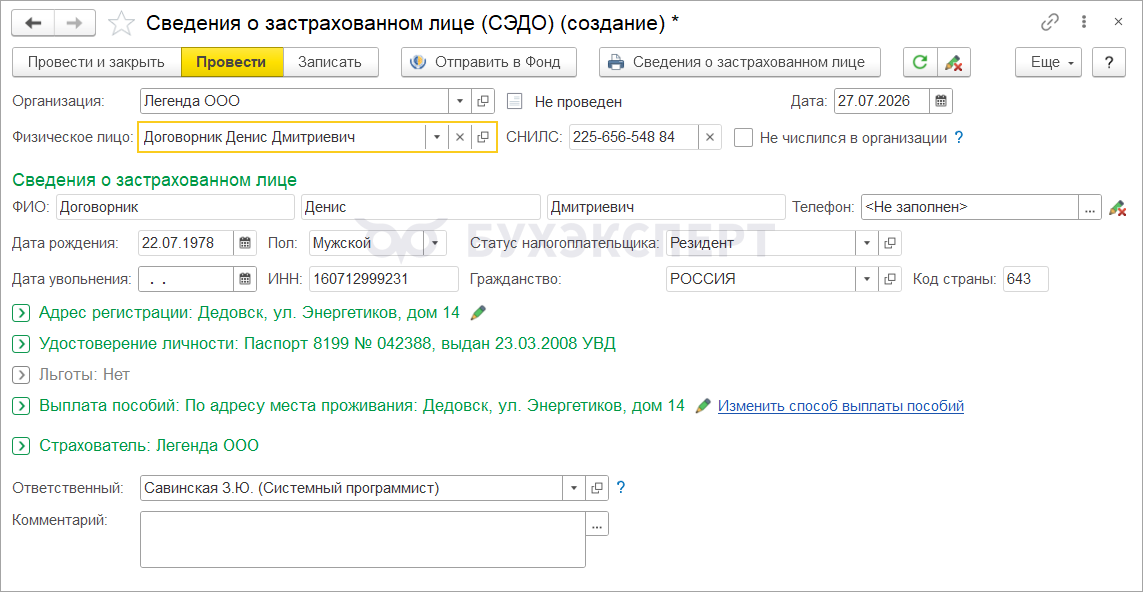Screen dimensions: 1143x592
Task: Open the Организация dropdown list
Action: pyautogui.click(x=460, y=101)
